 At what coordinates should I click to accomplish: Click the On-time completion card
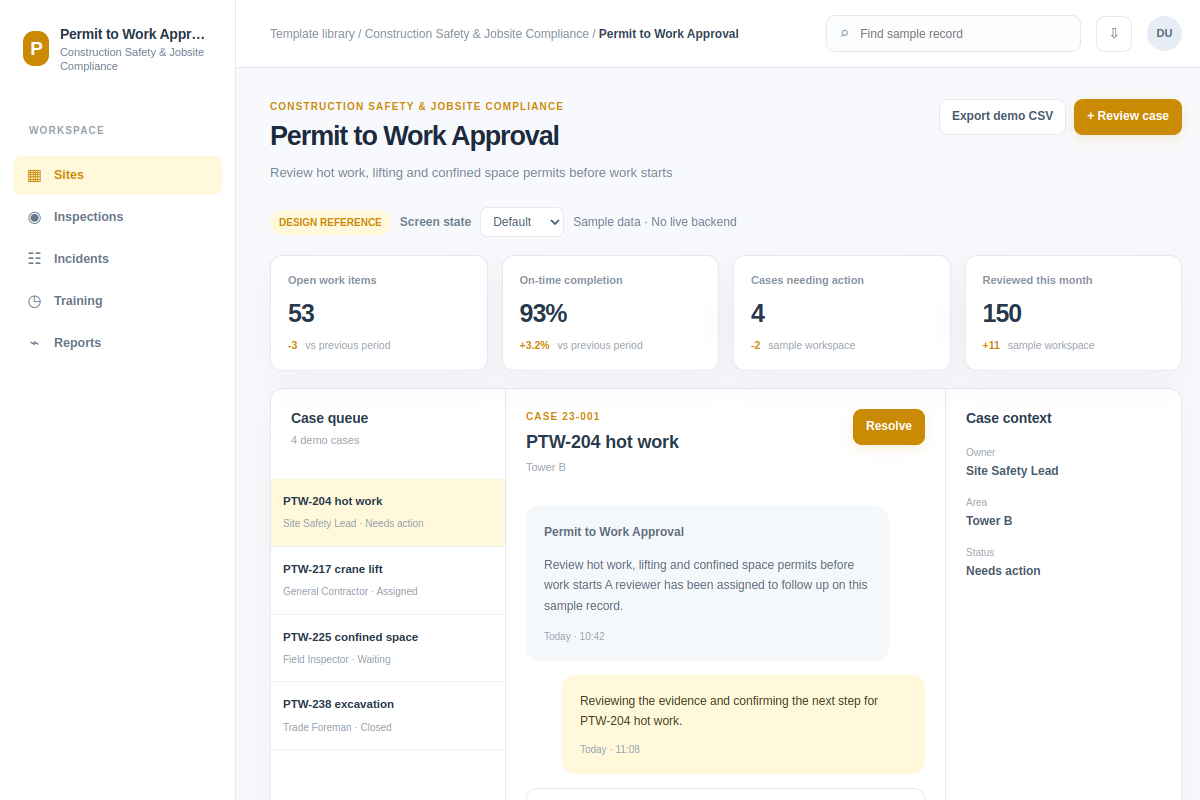pyautogui.click(x=610, y=313)
